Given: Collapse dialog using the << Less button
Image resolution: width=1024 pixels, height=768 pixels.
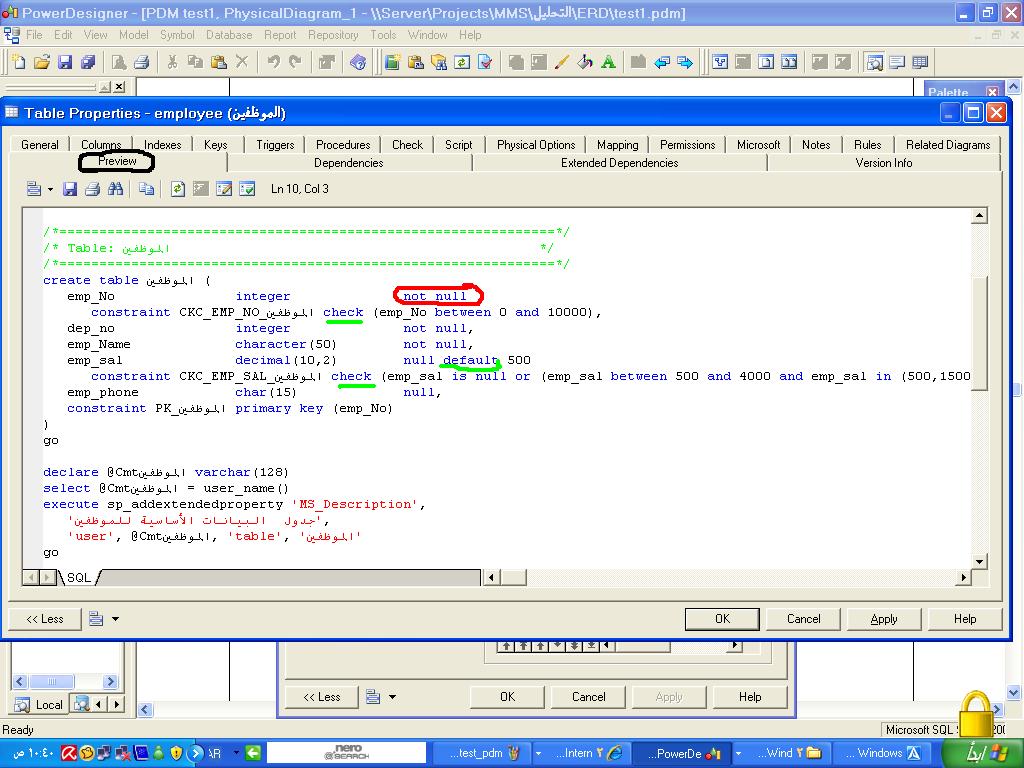Looking at the screenshot, I should point(45,619).
